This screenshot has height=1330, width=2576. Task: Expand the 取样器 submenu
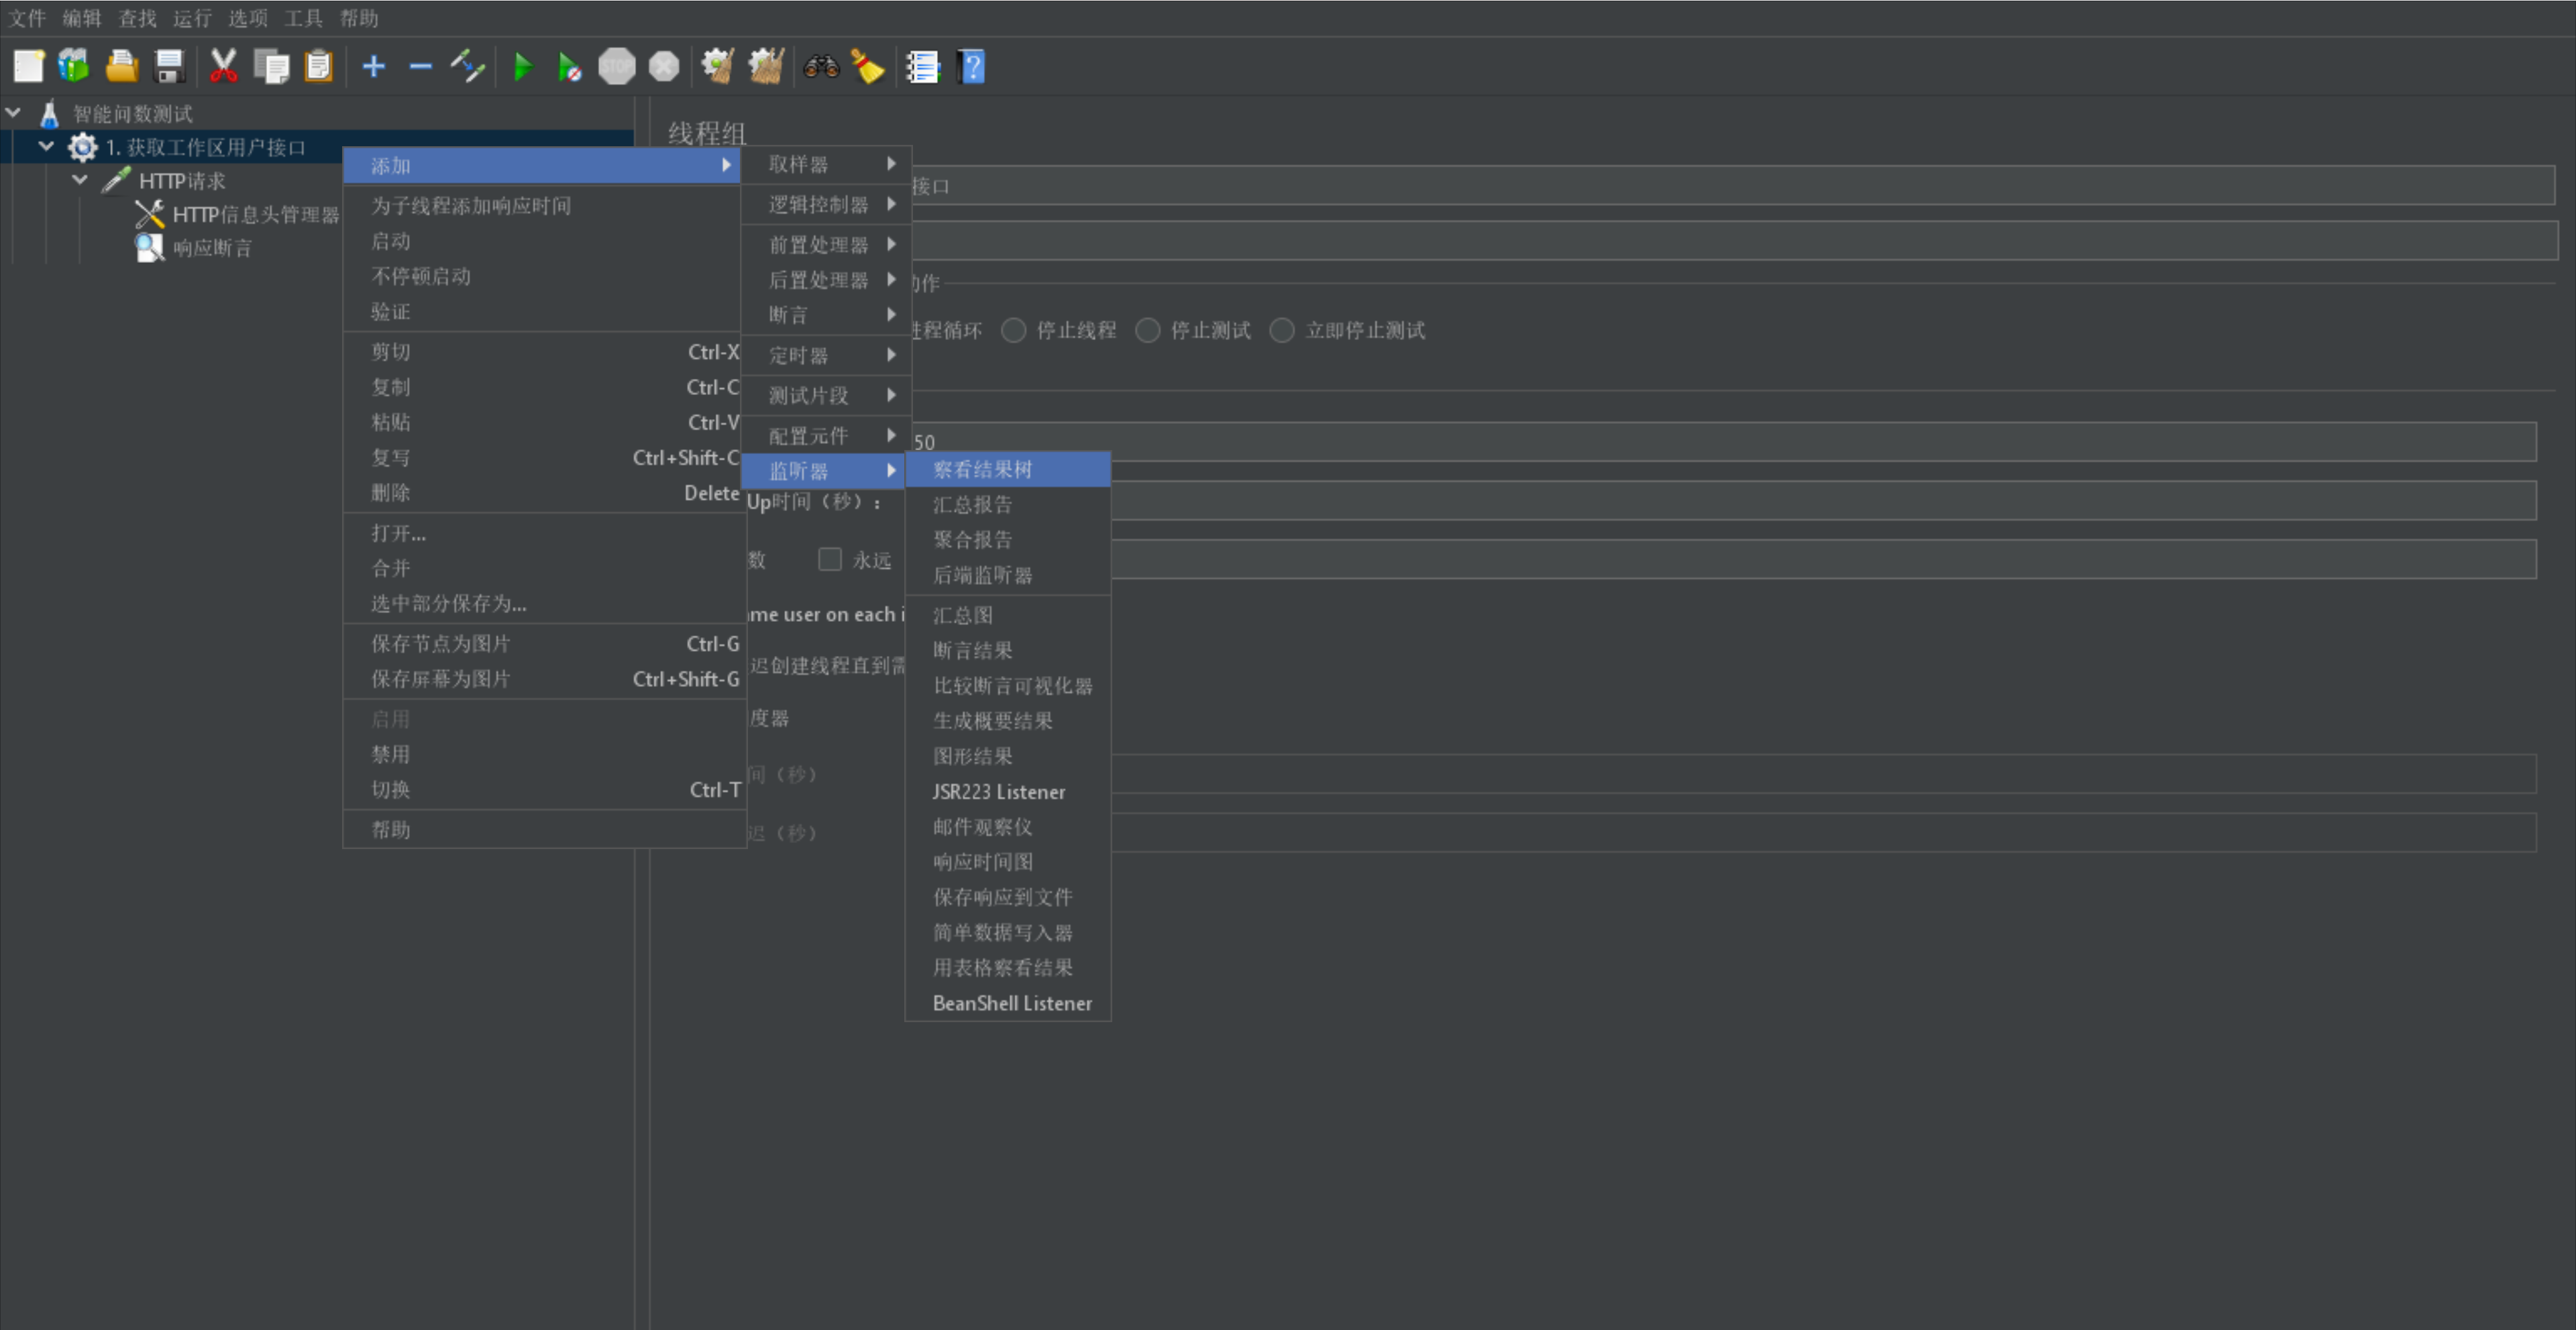click(826, 164)
